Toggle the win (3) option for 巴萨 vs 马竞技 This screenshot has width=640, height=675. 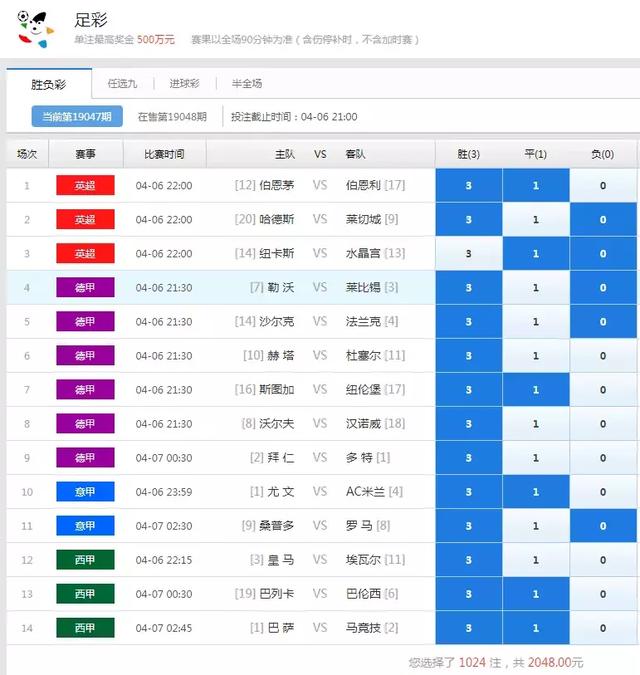pos(468,628)
